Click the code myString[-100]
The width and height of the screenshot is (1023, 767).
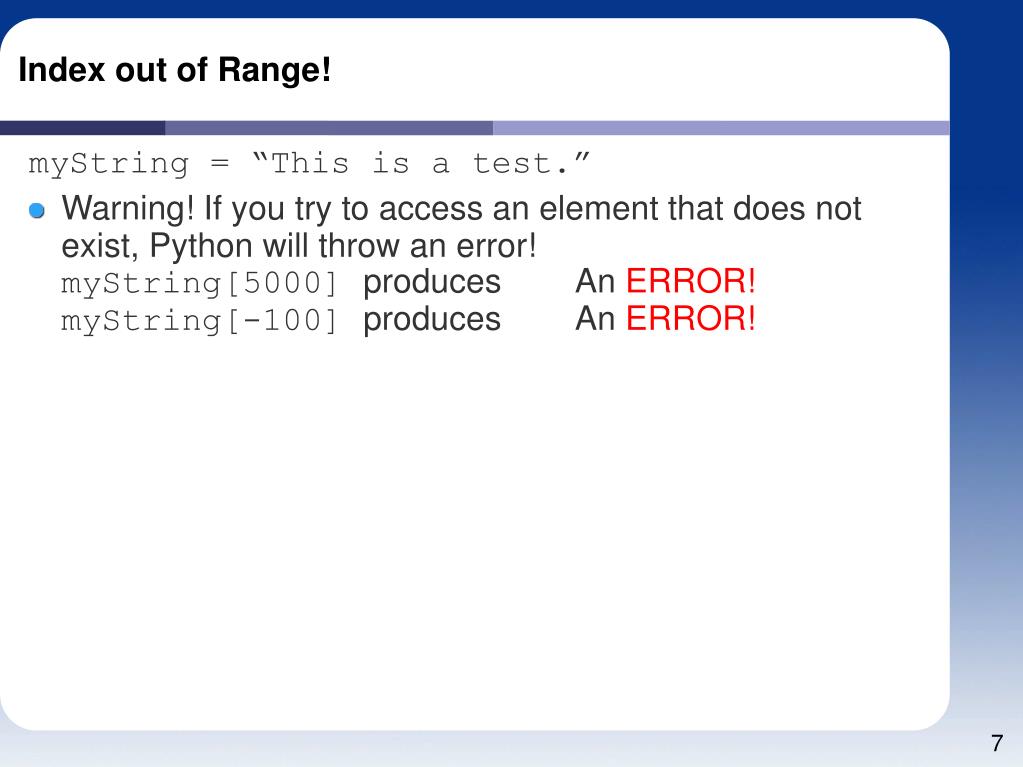click(199, 320)
